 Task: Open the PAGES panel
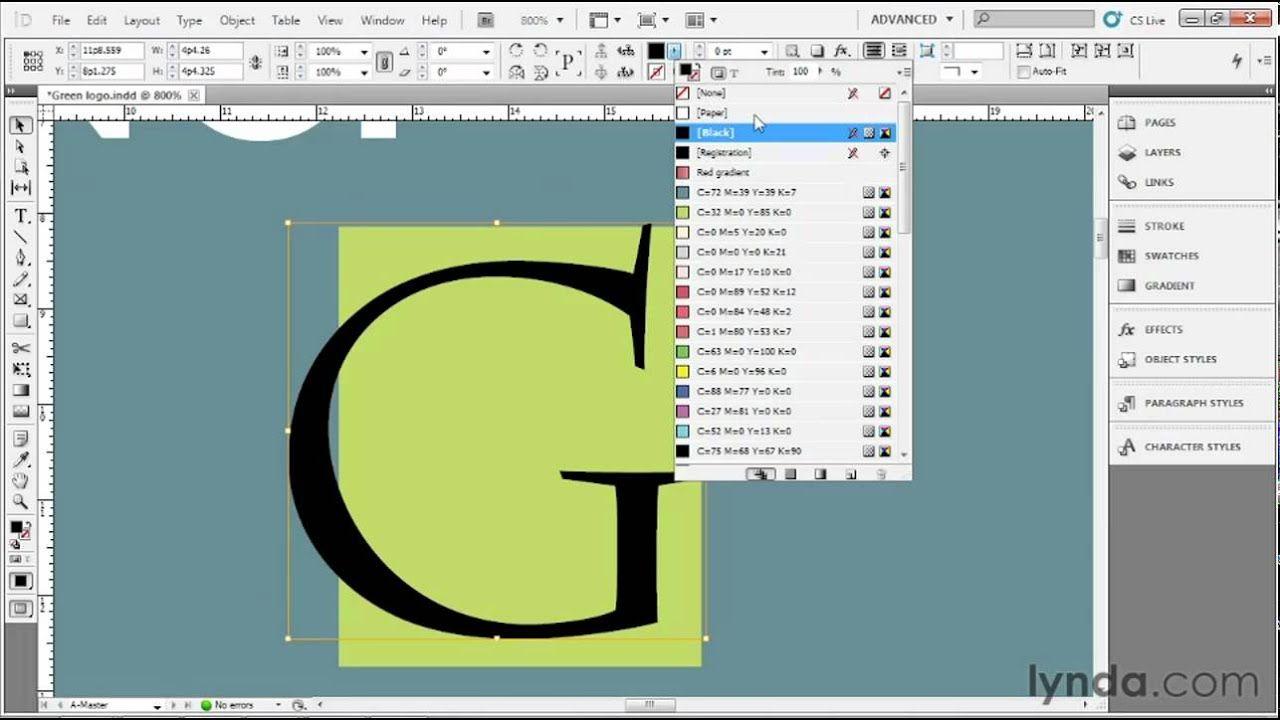click(1160, 122)
